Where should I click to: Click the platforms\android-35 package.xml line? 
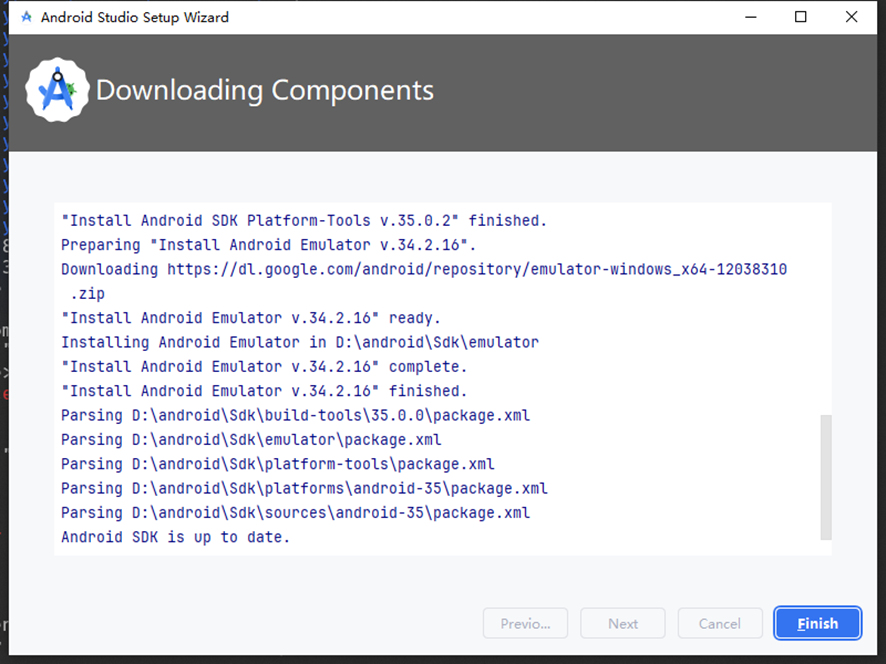[305, 488]
